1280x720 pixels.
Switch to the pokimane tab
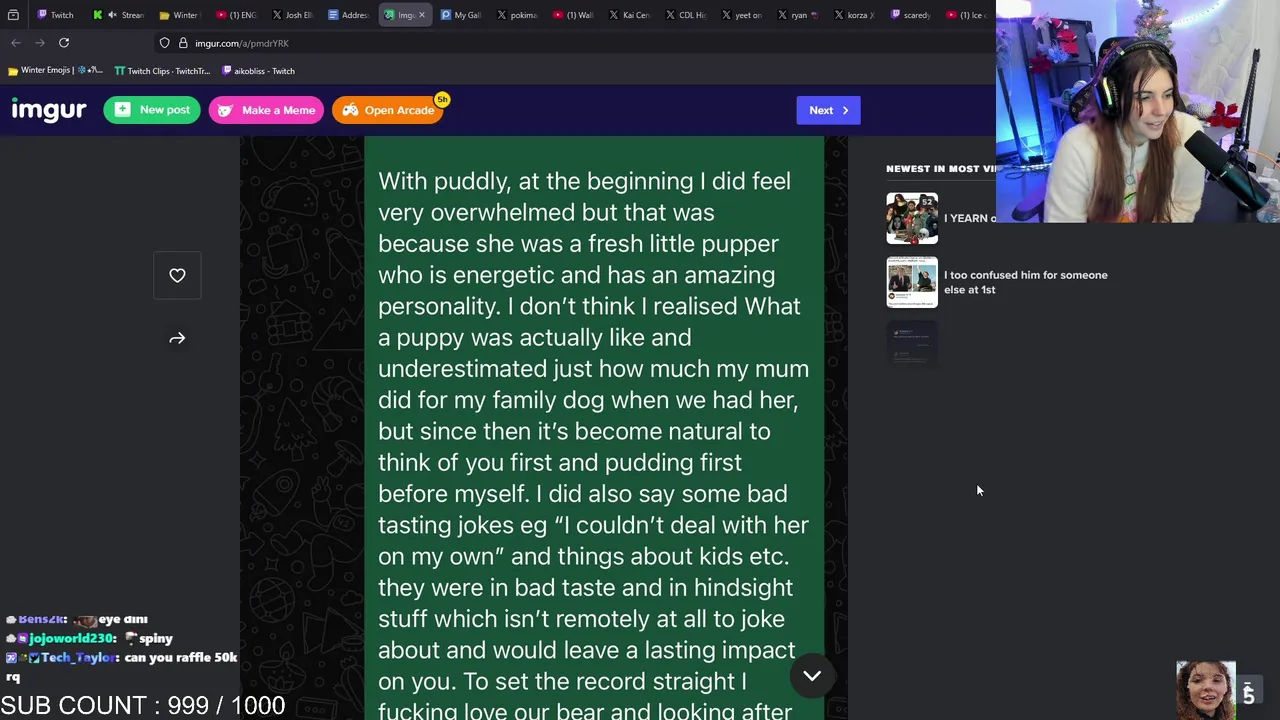coord(515,15)
